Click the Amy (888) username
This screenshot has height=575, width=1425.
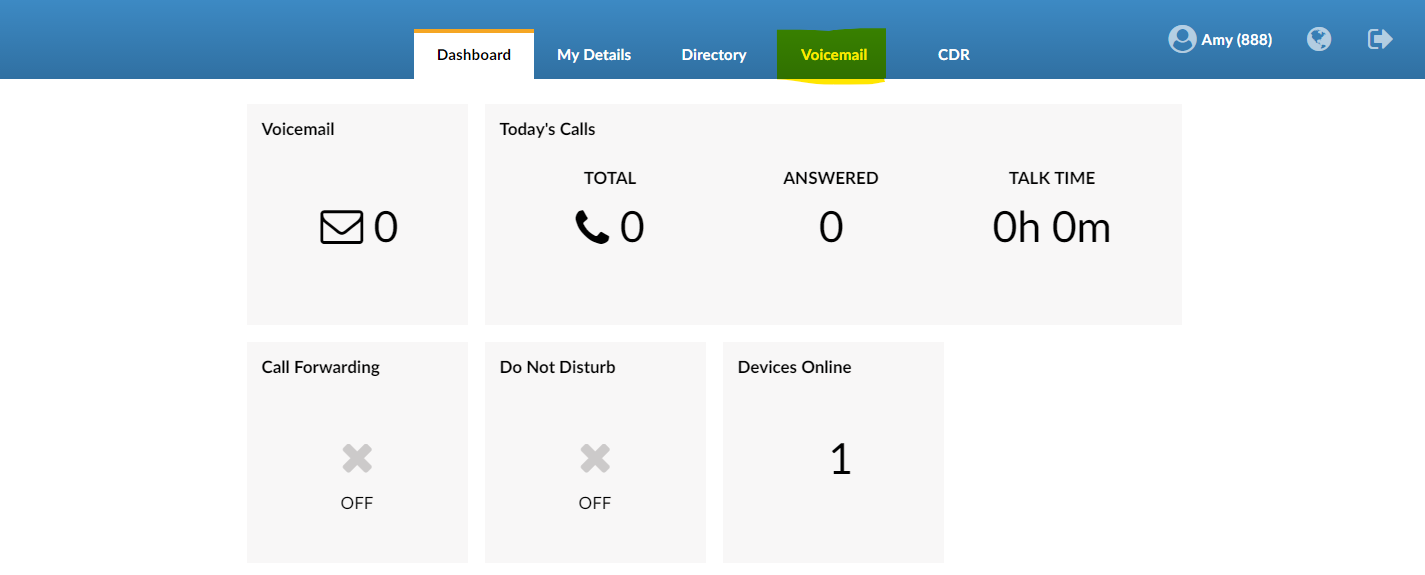(1236, 40)
